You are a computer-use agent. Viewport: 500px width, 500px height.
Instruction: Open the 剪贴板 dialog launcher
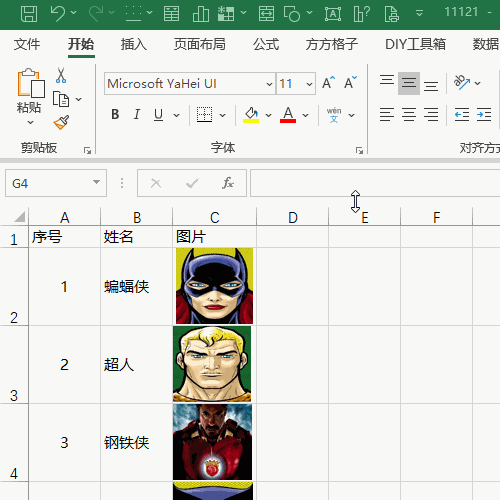[x=87, y=151]
